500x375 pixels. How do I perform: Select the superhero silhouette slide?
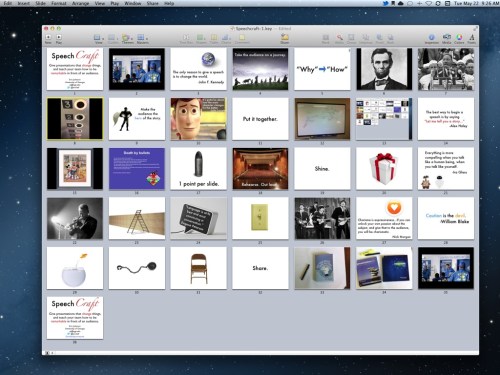pyautogui.click(x=137, y=119)
